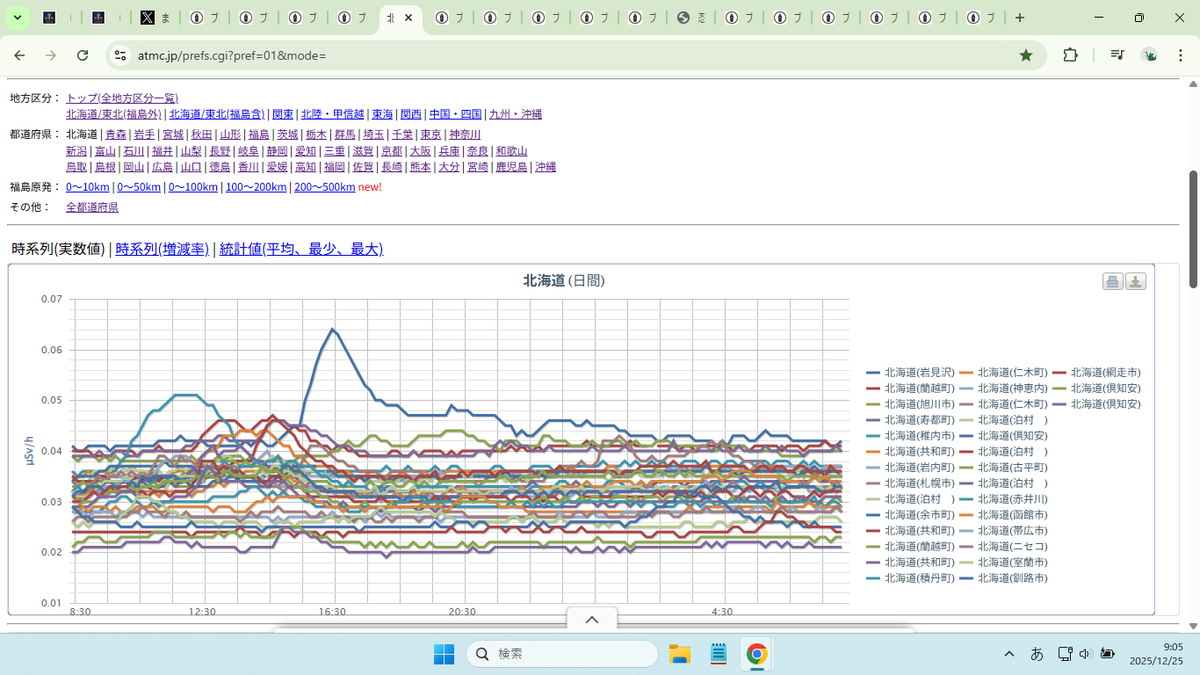1200x675 pixels.
Task: Open the 北海道/東北(福島外) region link
Action: coord(114,114)
